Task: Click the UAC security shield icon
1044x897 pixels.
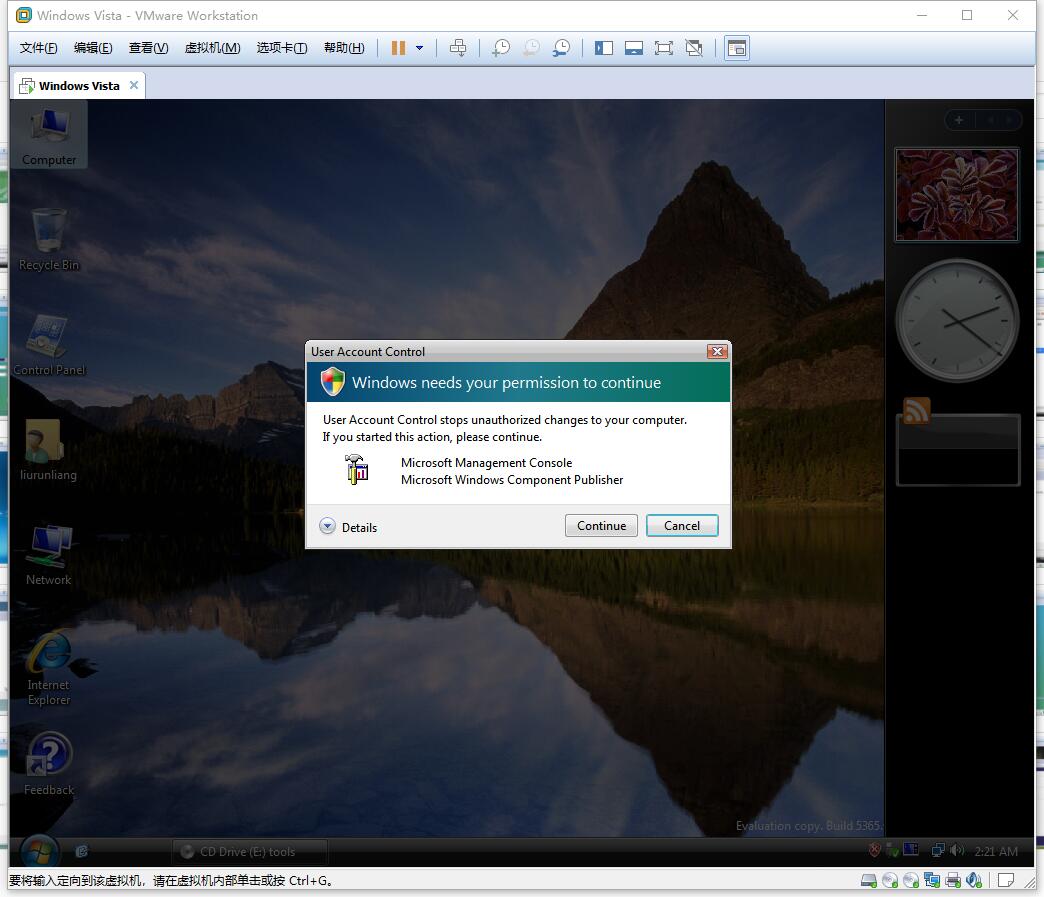Action: [x=333, y=382]
